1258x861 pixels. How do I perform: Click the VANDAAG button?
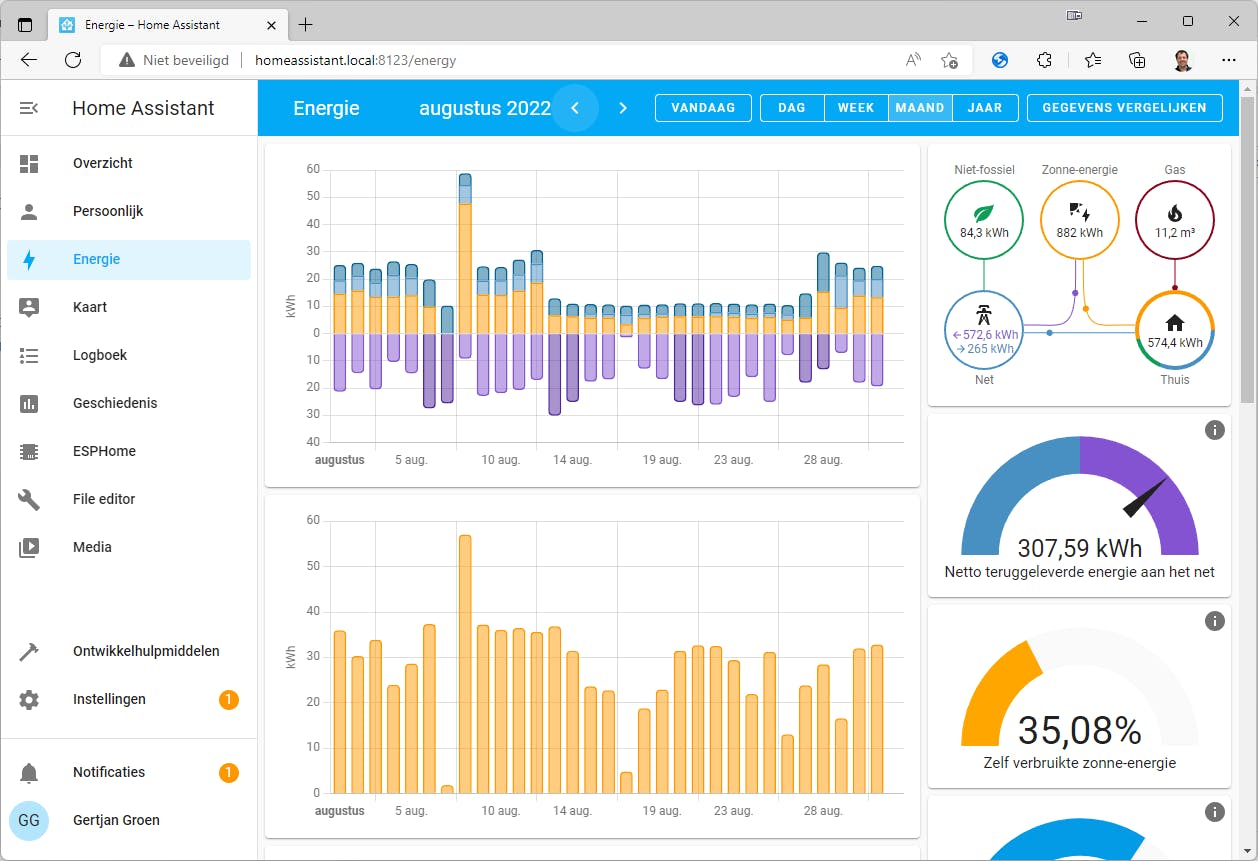click(703, 108)
